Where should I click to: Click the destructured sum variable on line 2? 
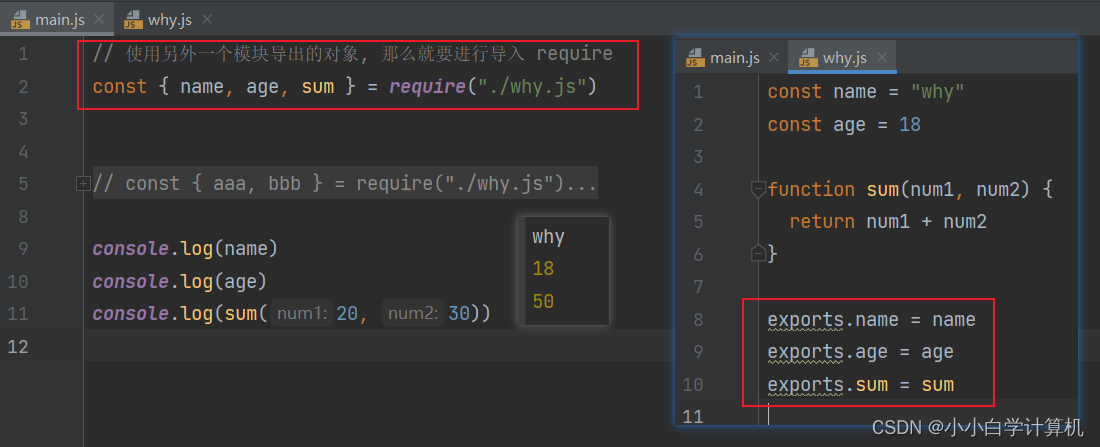coord(318,87)
